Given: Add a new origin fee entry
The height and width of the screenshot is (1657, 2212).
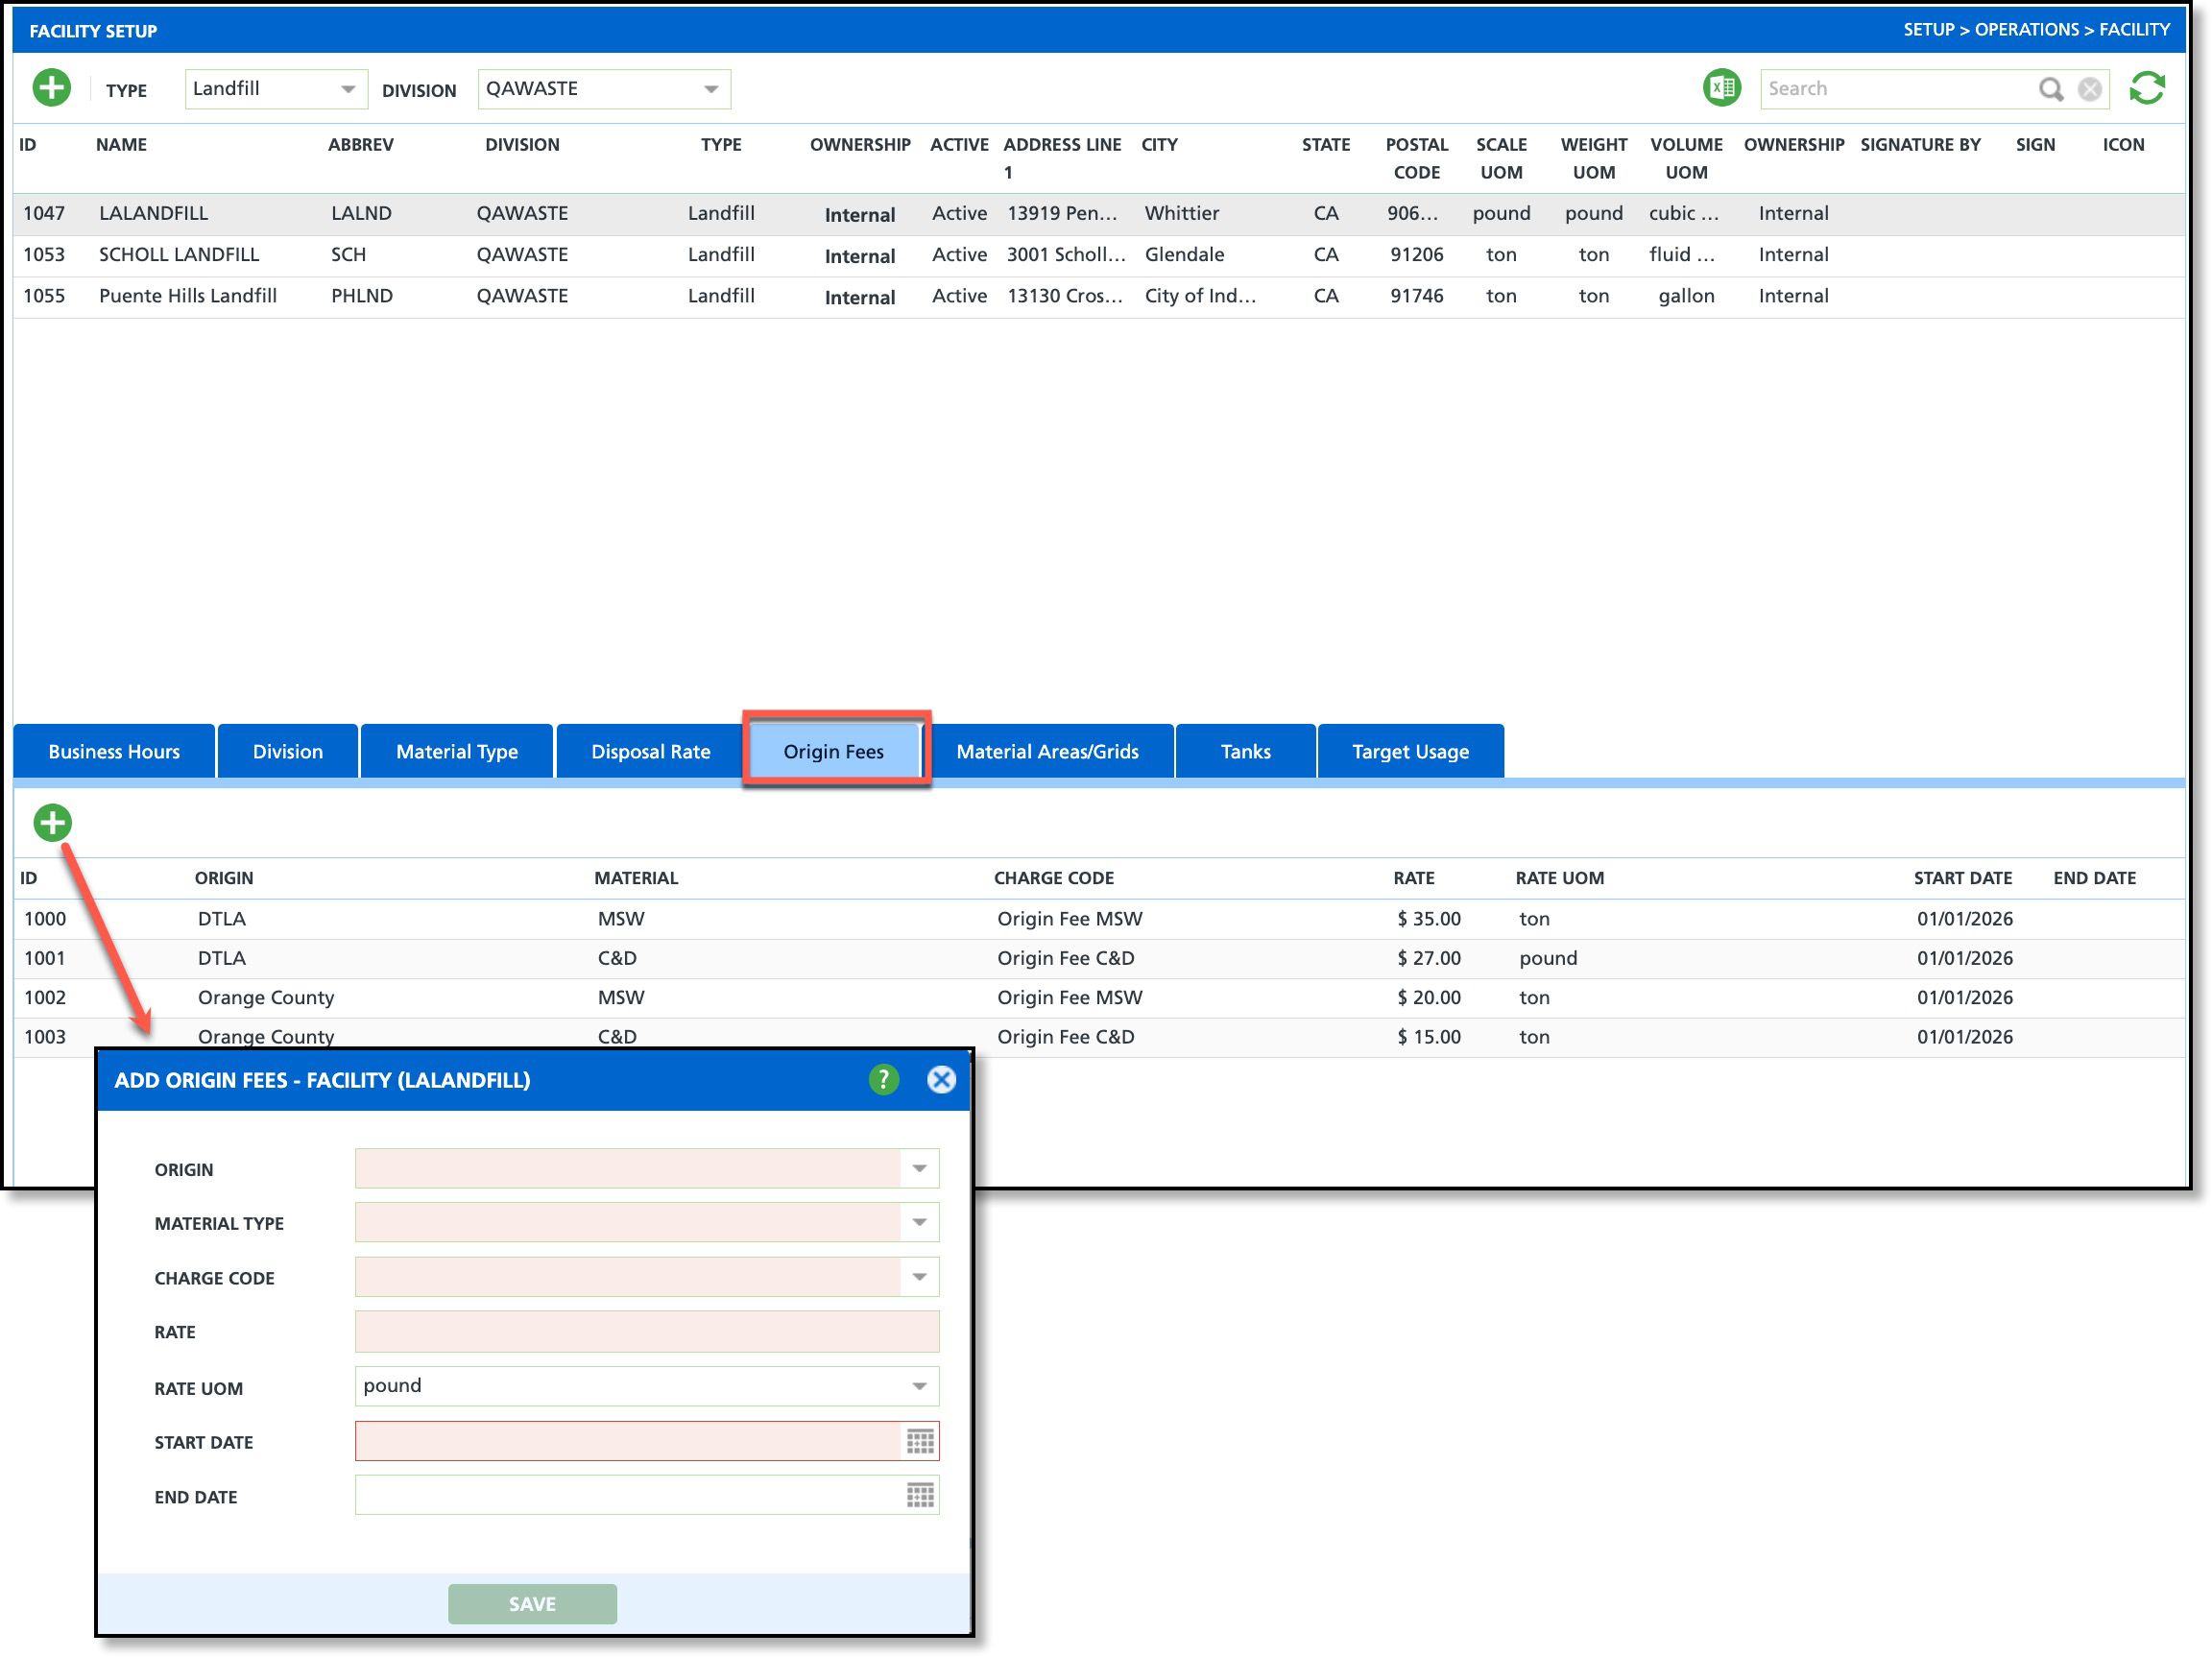Looking at the screenshot, I should point(52,823).
